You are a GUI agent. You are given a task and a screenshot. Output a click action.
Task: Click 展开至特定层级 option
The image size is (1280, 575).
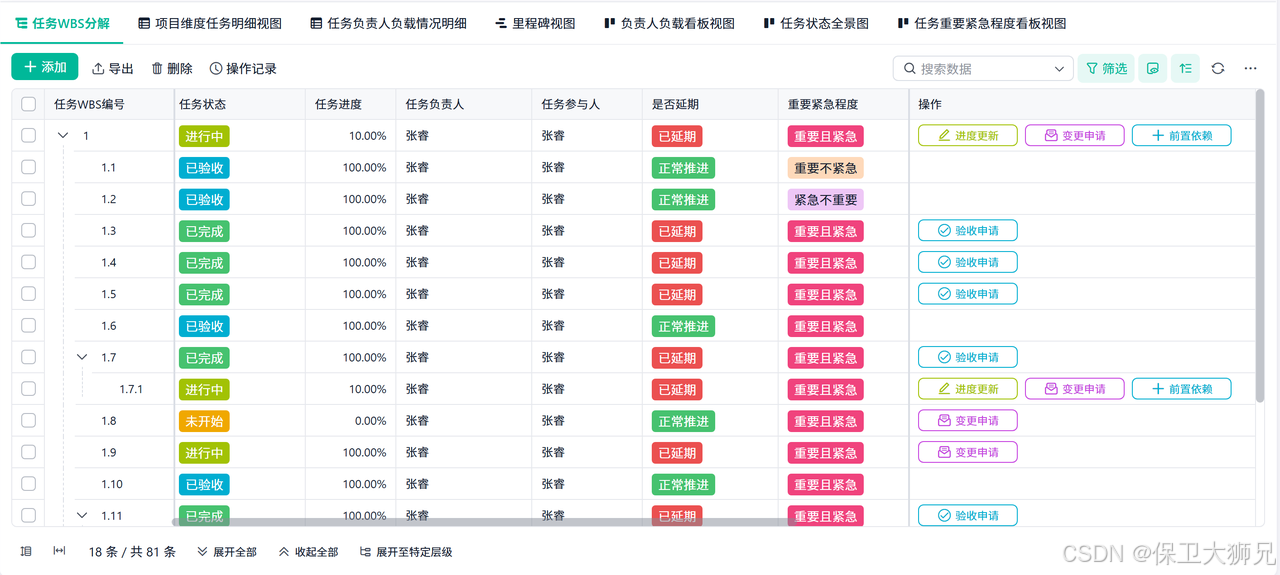pyautogui.click(x=406, y=552)
